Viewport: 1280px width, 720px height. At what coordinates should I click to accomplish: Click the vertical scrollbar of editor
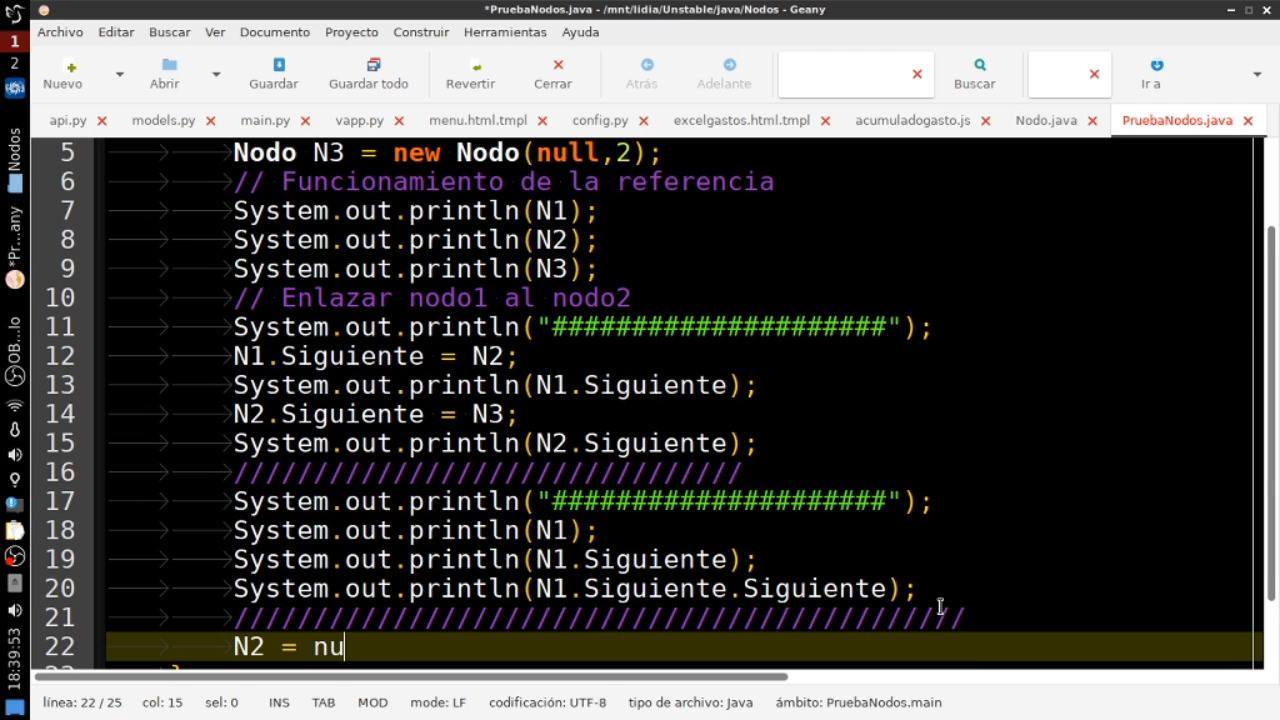(1271, 412)
